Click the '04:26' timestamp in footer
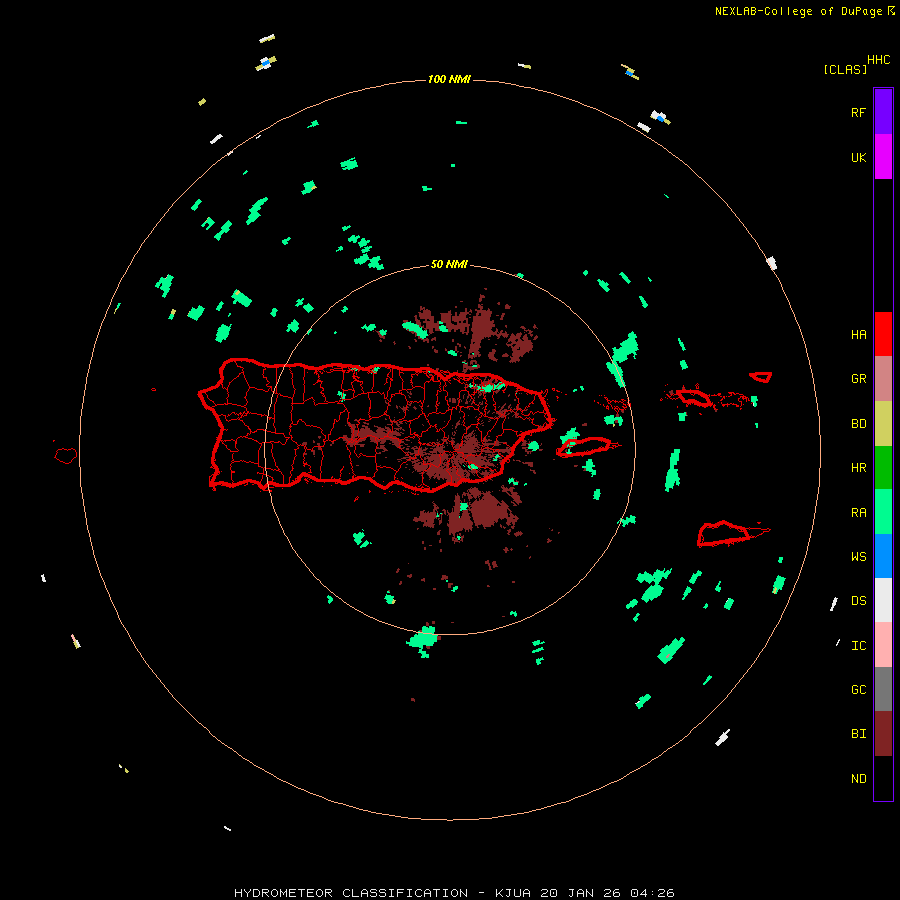This screenshot has height=900, width=900. click(x=652, y=893)
